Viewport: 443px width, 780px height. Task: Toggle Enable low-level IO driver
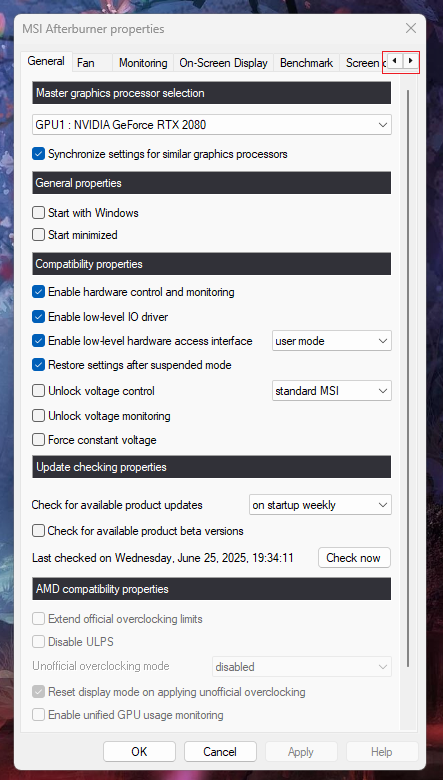[39, 316]
